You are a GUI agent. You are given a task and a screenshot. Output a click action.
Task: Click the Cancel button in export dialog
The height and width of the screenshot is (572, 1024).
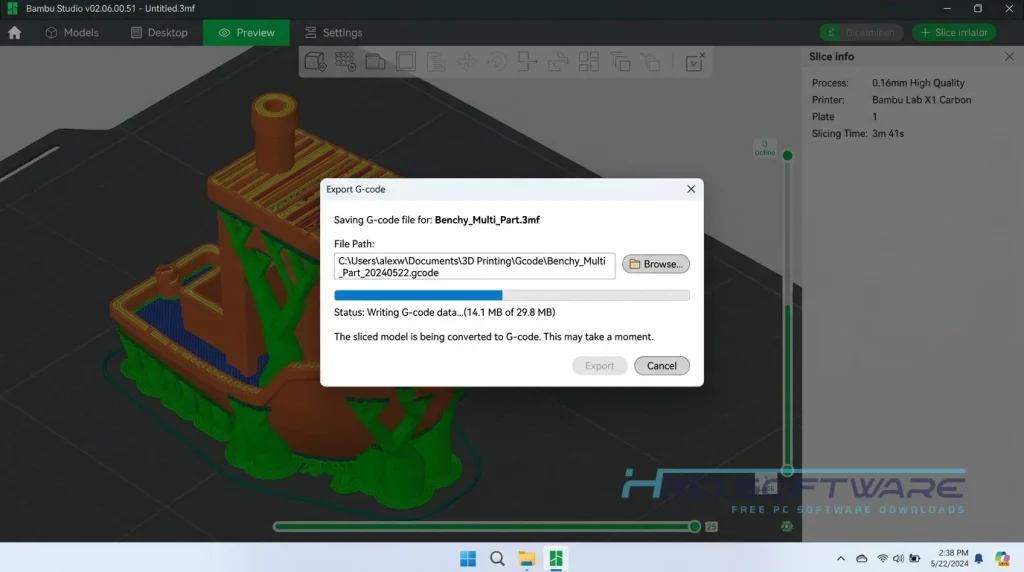(x=662, y=366)
